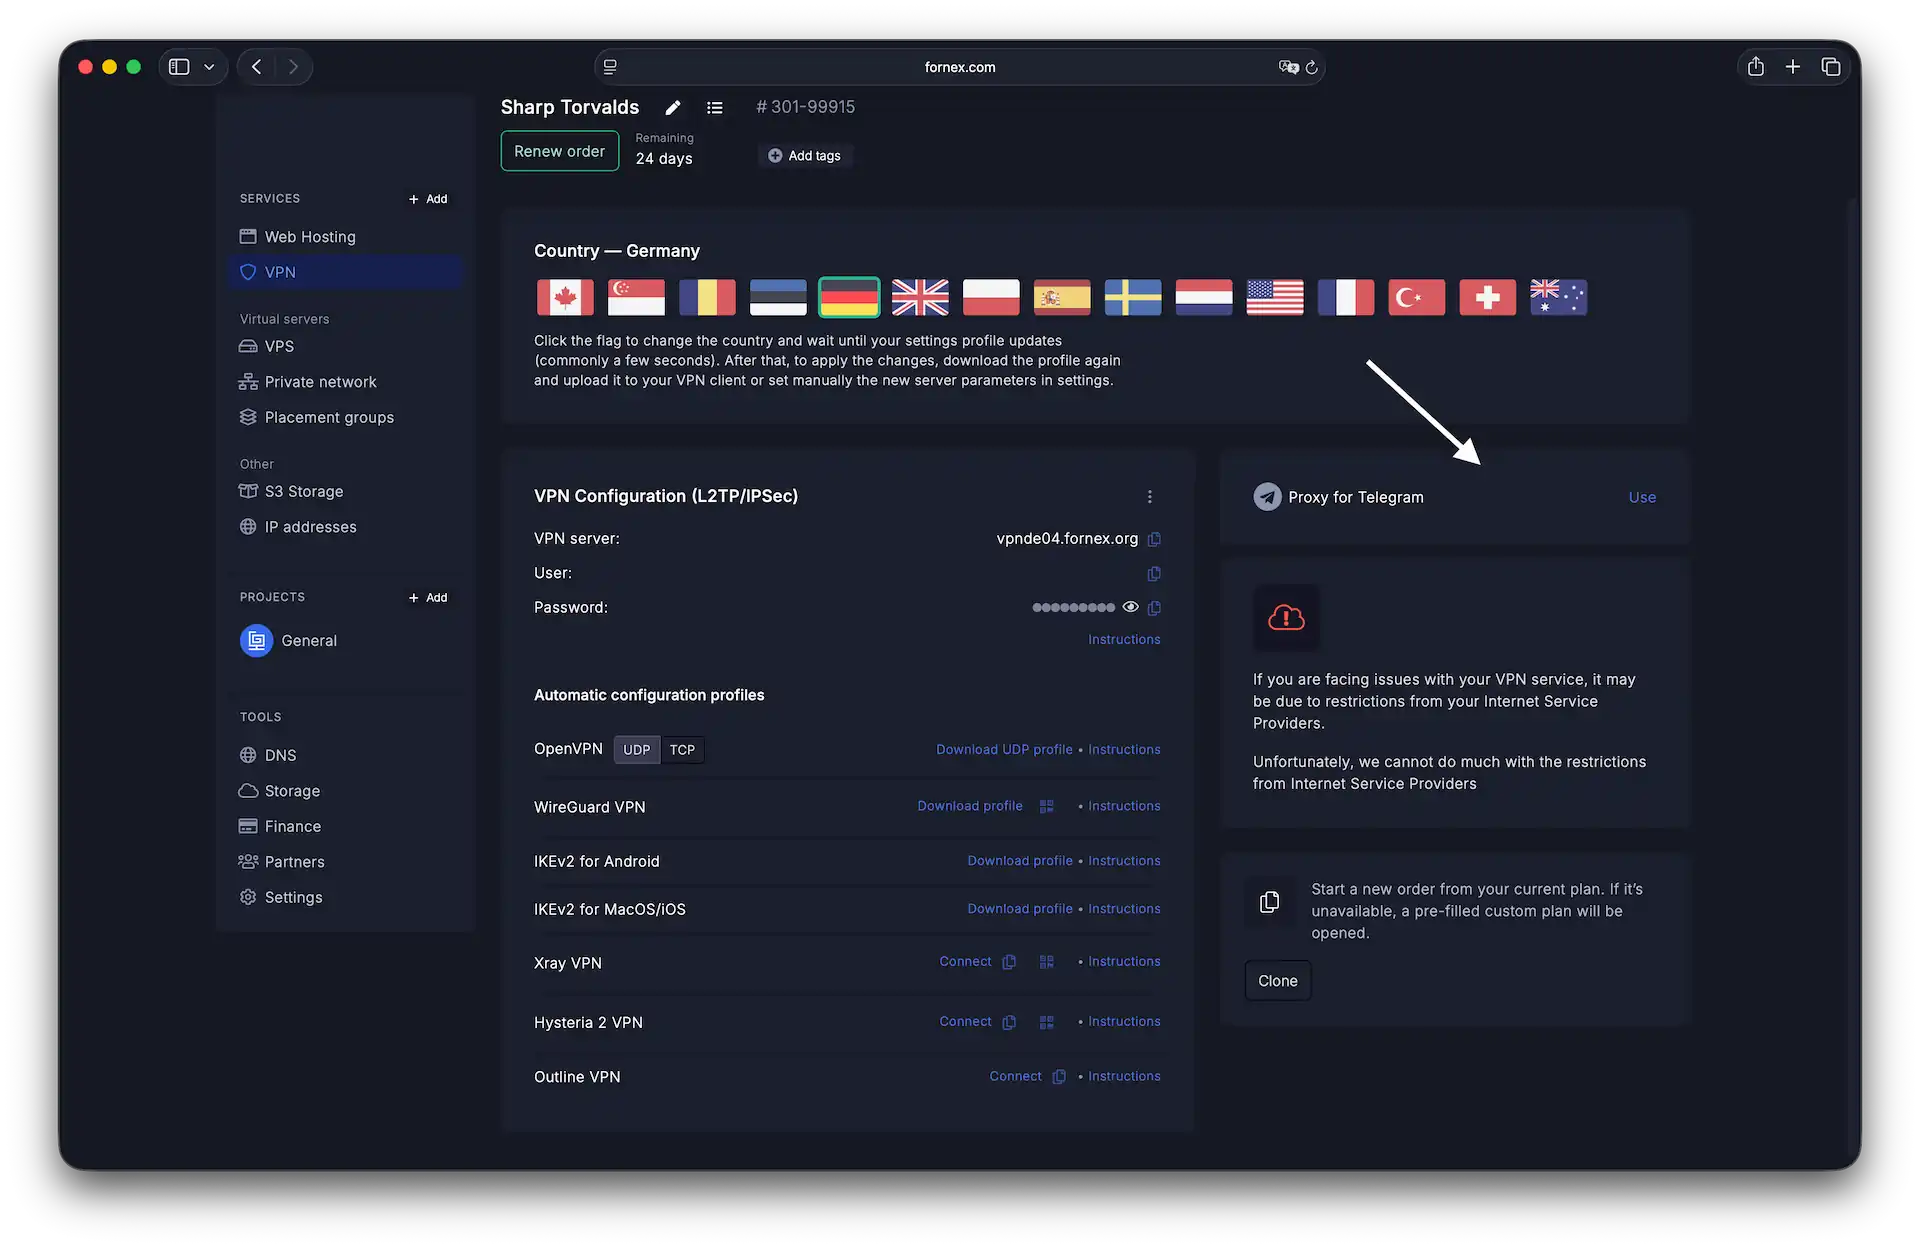This screenshot has width=1920, height=1248.
Task: Download WireGuard VPN profile
Action: (970, 806)
